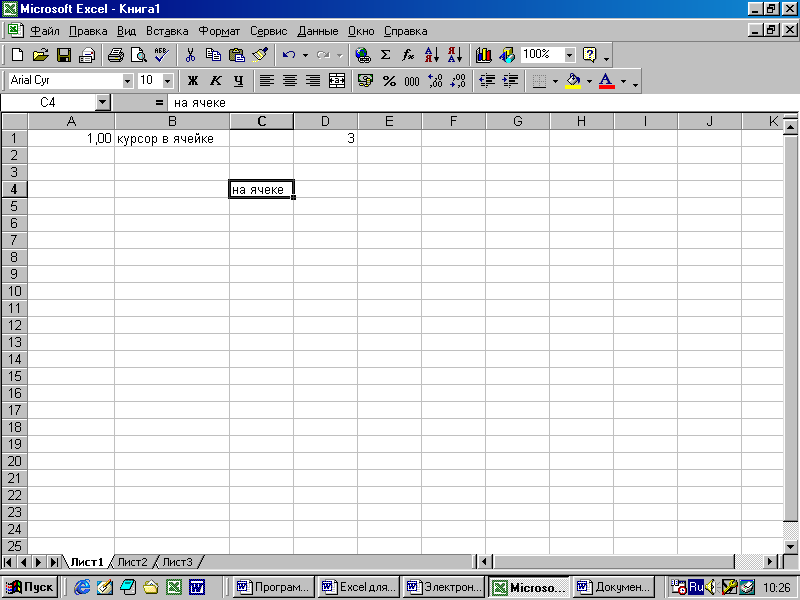Viewport: 800px width, 600px height.
Task: Open the borders style dropdown arrow
Action: tap(556, 81)
